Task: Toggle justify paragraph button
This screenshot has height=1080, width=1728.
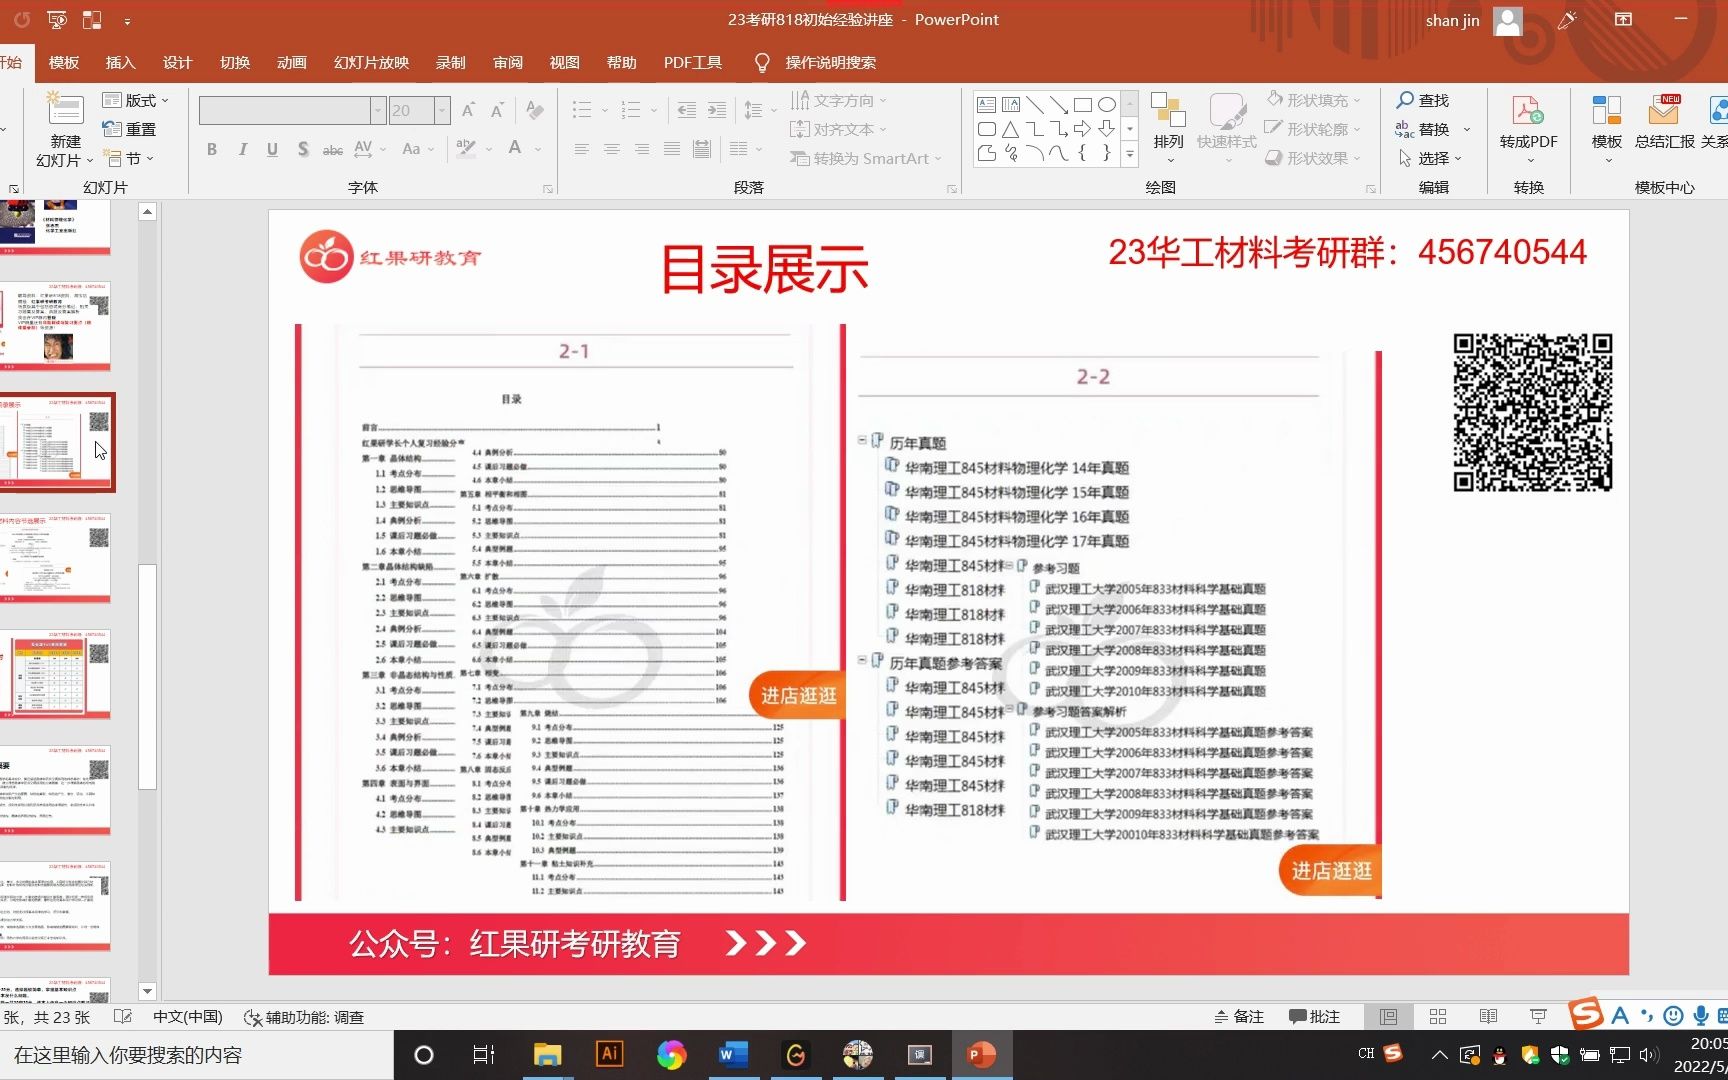Action: tap(672, 149)
